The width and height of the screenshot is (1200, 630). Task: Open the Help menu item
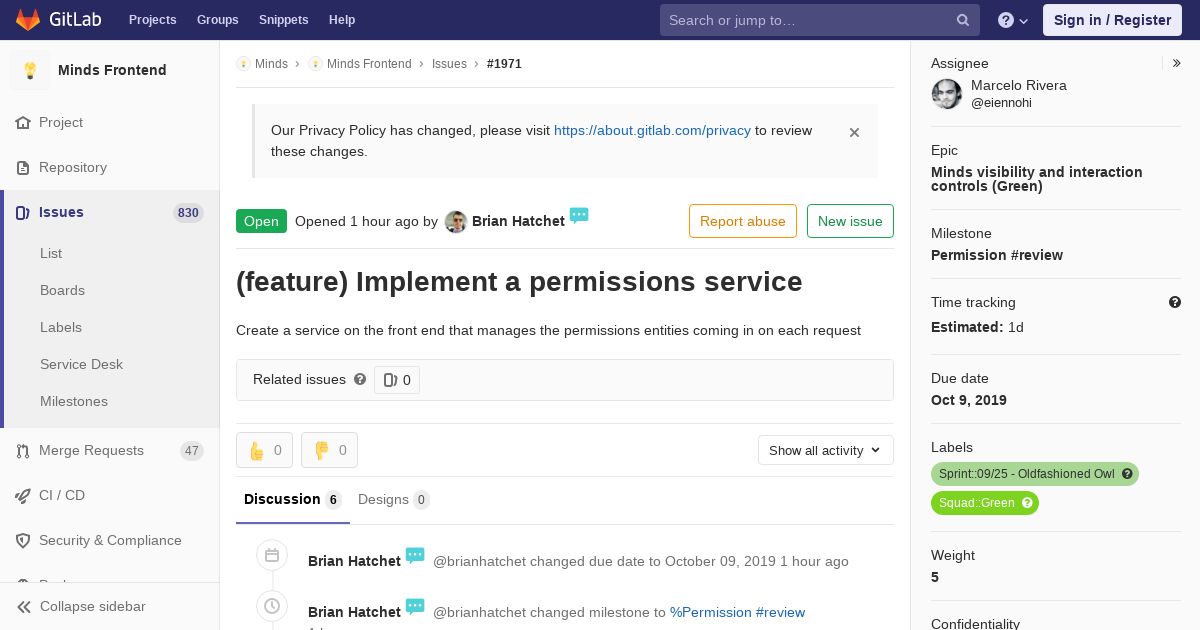tap(342, 20)
